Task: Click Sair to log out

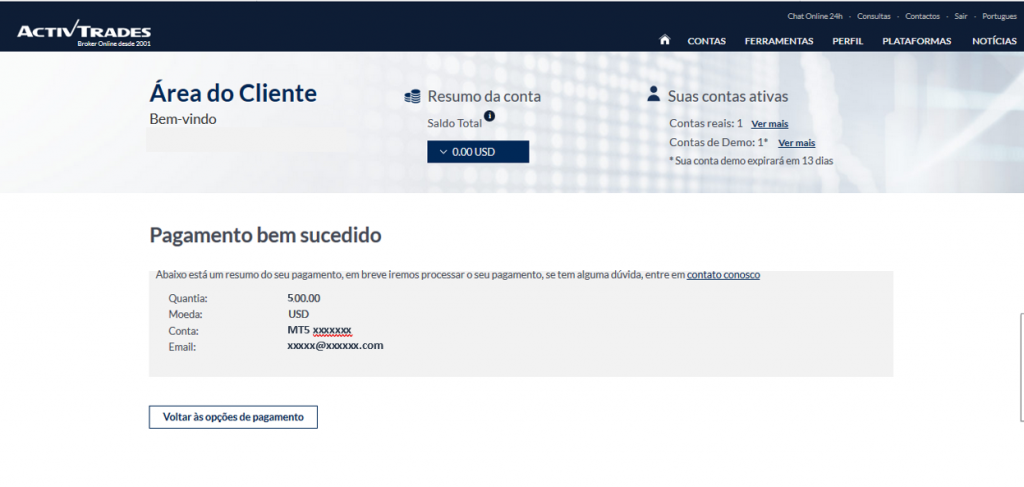Action: [961, 16]
